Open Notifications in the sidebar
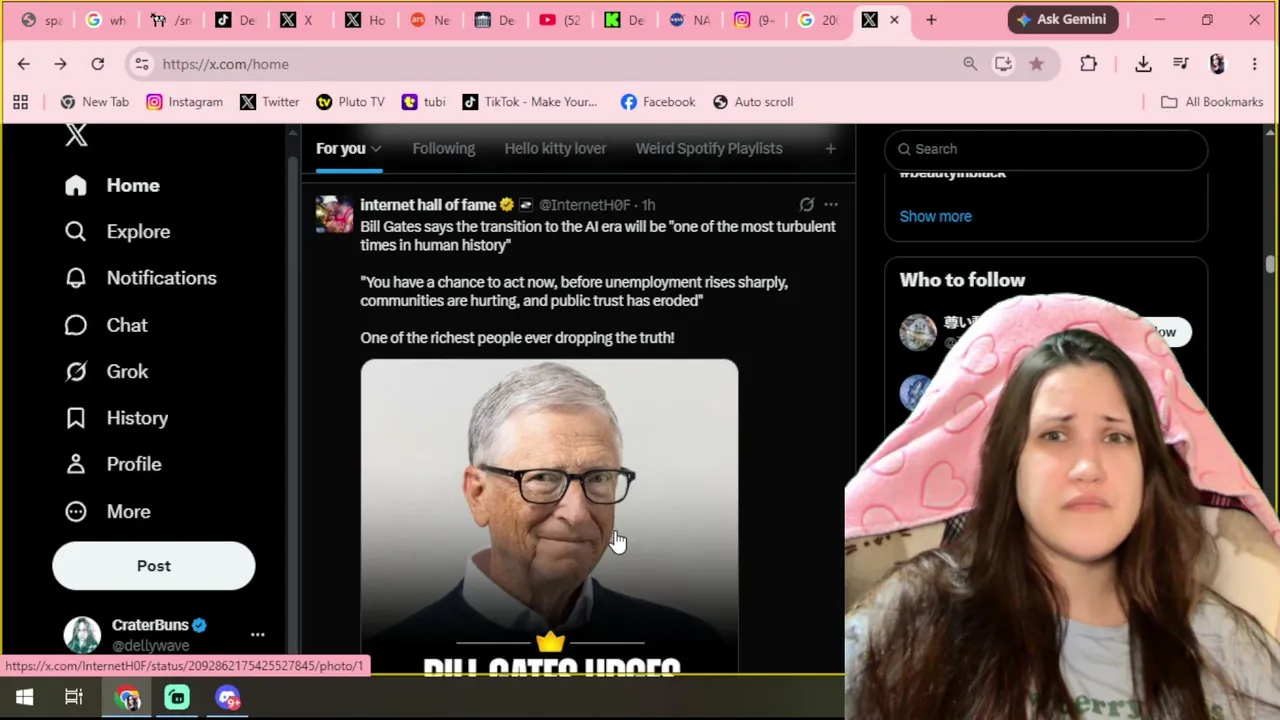 [x=140, y=278]
